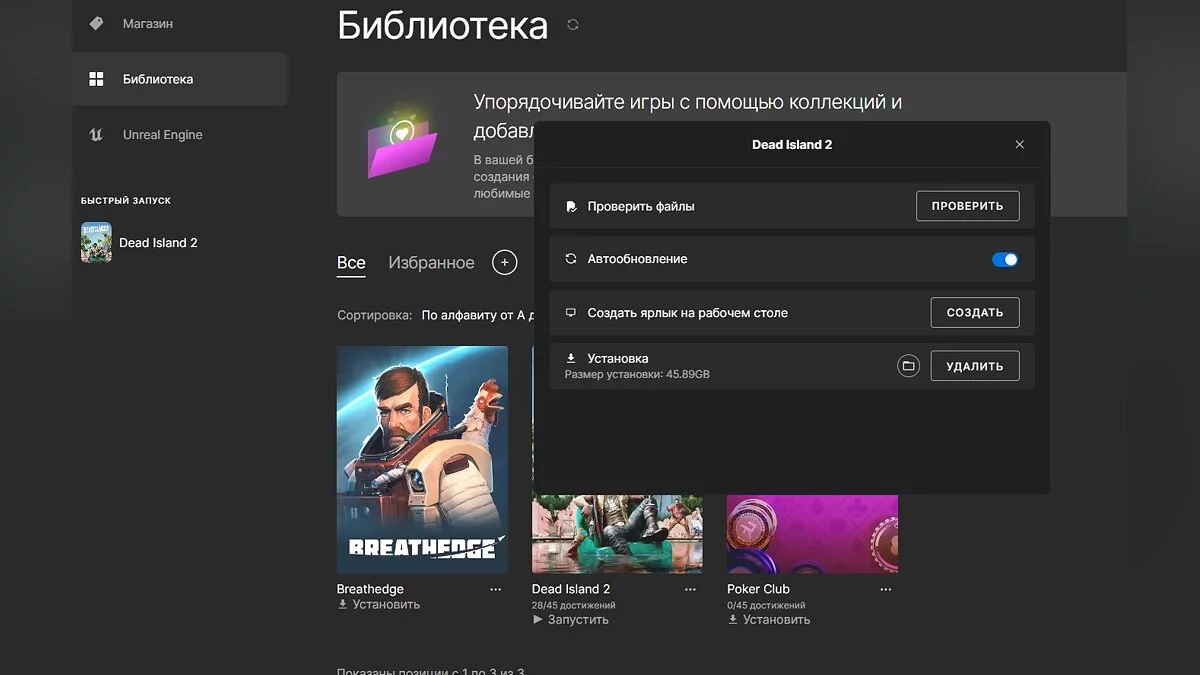Close the Dead Island 2 dialog
The height and width of the screenshot is (675, 1200).
pyautogui.click(x=1020, y=145)
